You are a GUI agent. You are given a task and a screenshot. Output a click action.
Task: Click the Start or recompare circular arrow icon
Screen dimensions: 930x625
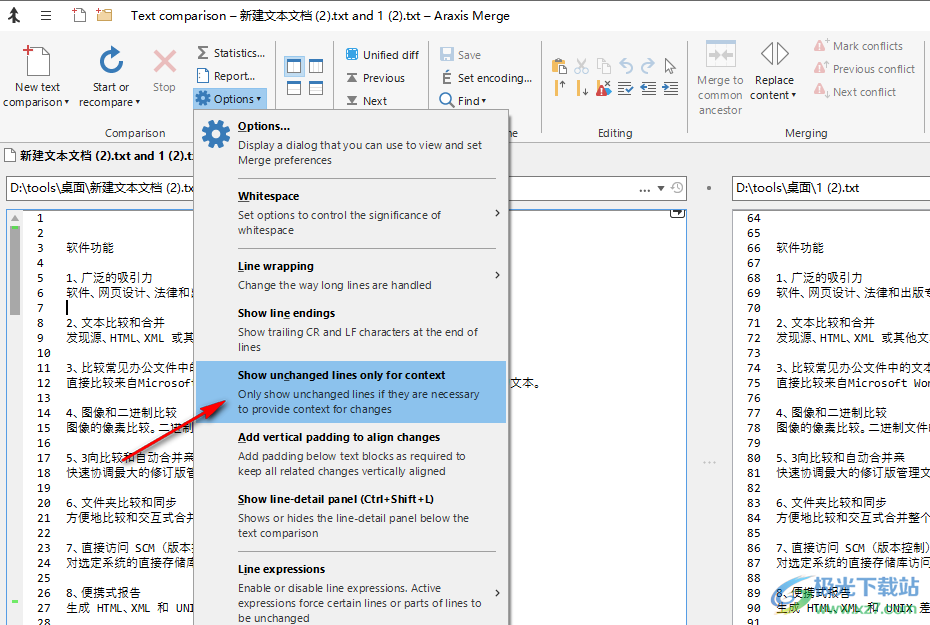pos(111,60)
